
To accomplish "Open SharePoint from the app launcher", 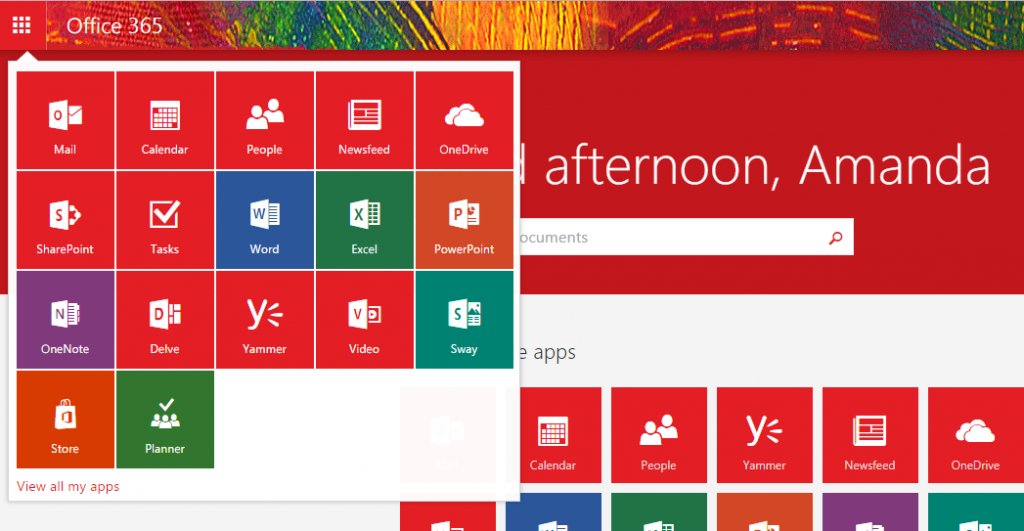I will click(x=65, y=220).
